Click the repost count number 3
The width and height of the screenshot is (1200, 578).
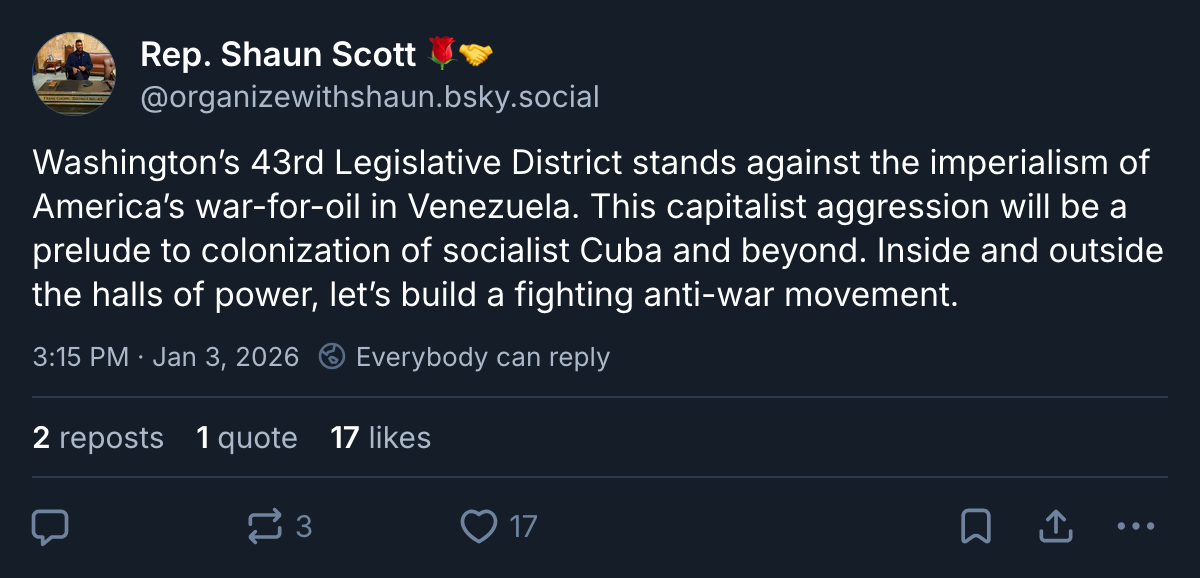304,526
